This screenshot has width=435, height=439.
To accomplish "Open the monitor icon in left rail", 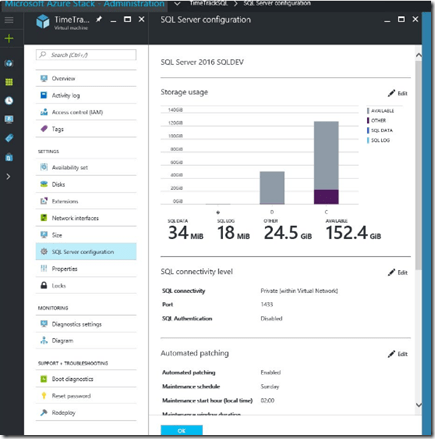I will pyautogui.click(x=9, y=119).
